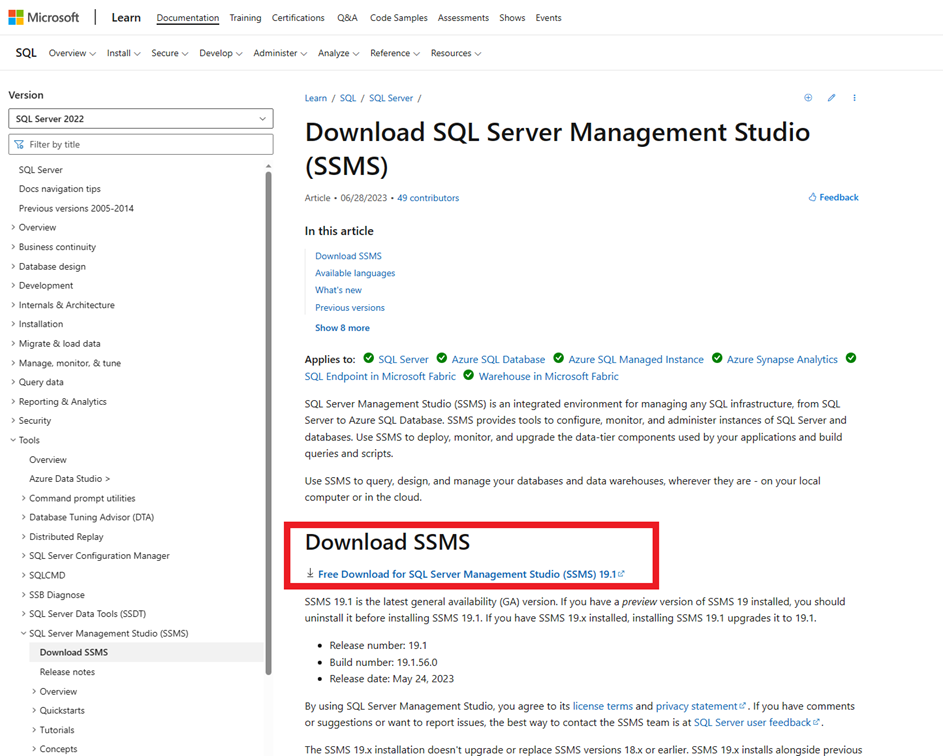The width and height of the screenshot is (943, 756).
Task: Click the Filter by title input field
Action: [x=141, y=144]
